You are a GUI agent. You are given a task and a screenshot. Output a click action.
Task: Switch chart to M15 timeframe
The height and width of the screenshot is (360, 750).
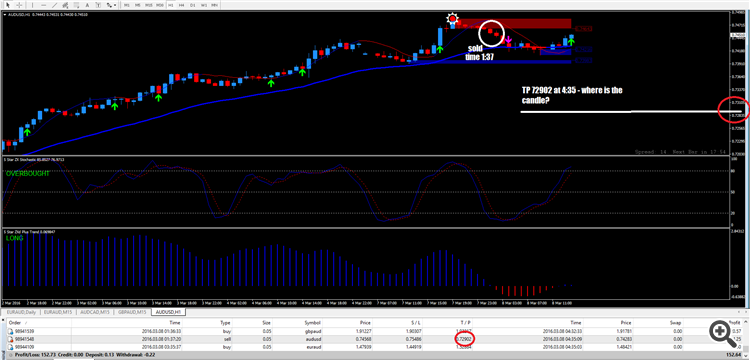coord(149,5)
